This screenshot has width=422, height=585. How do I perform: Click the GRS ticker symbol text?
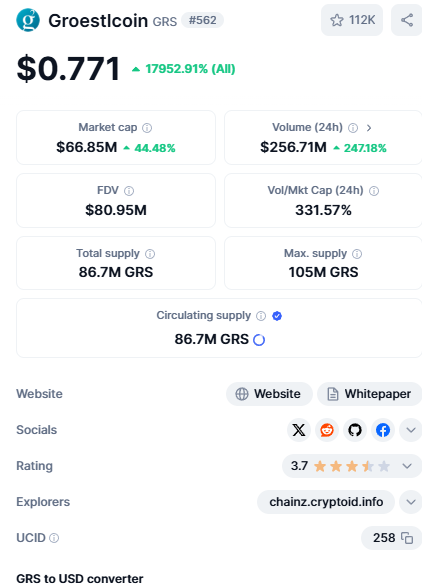pyautogui.click(x=165, y=22)
